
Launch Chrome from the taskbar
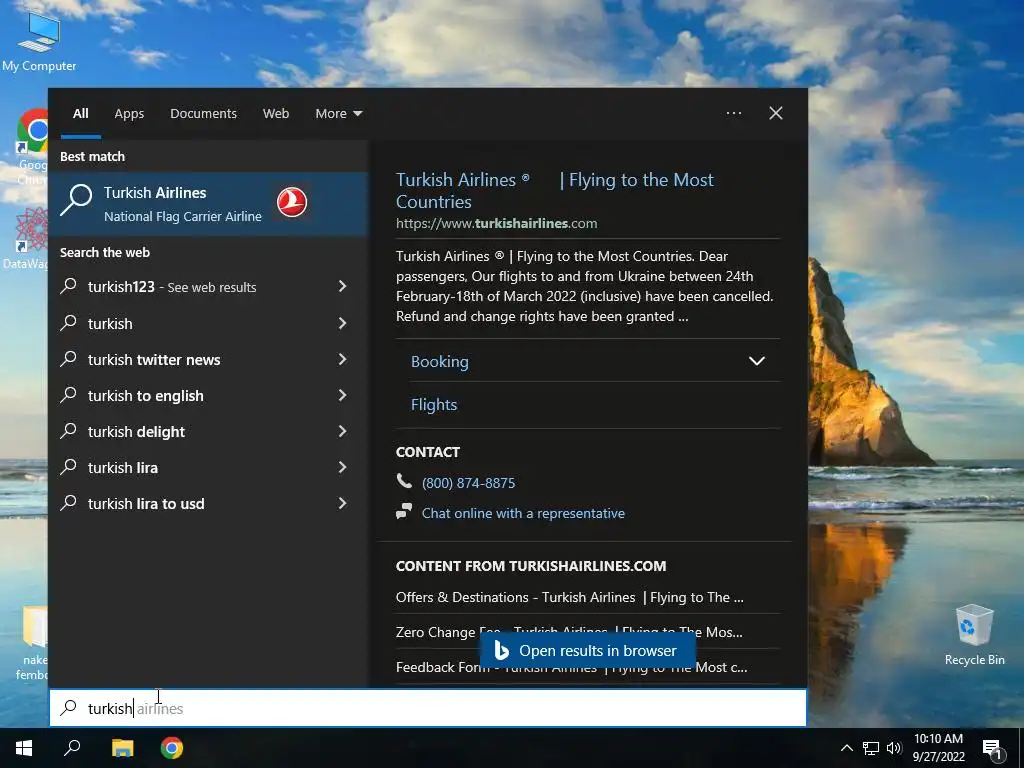pos(172,748)
